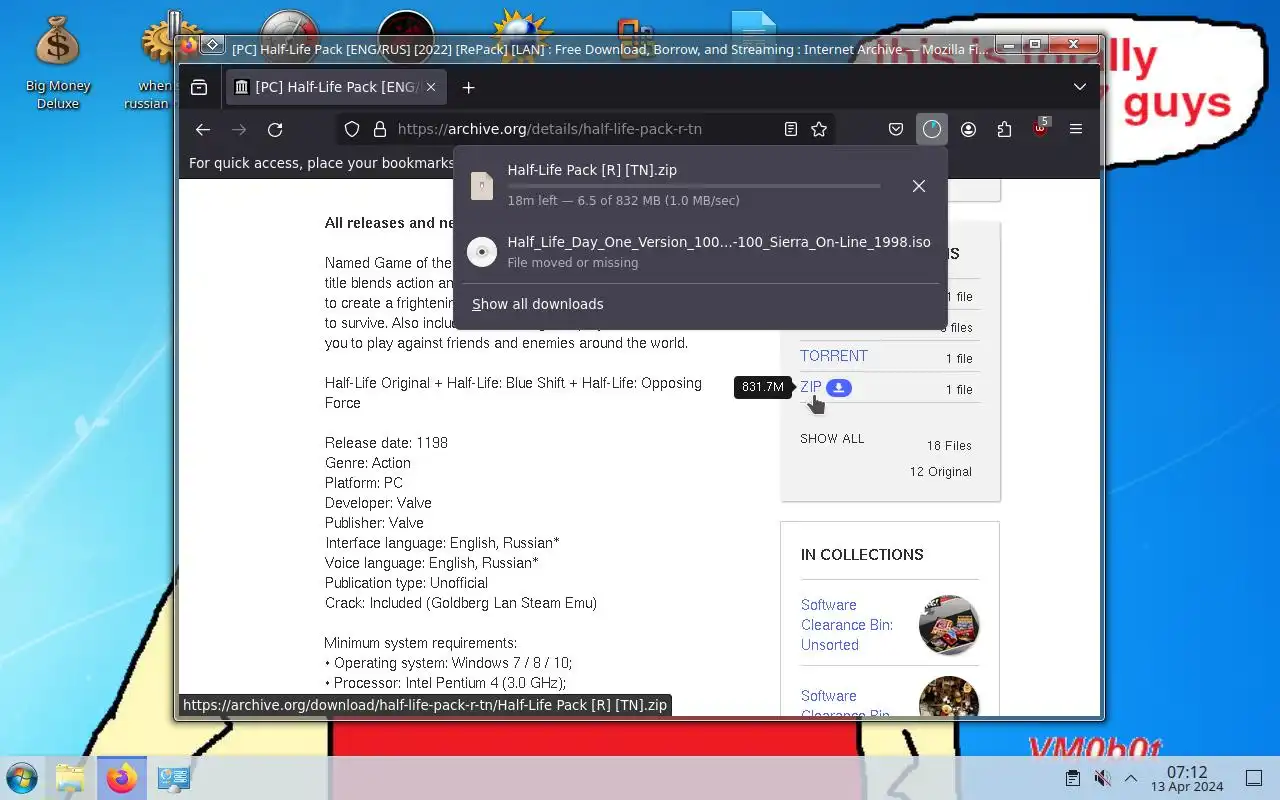Open Extensions puzzle icon
1280x800 pixels.
click(1004, 129)
